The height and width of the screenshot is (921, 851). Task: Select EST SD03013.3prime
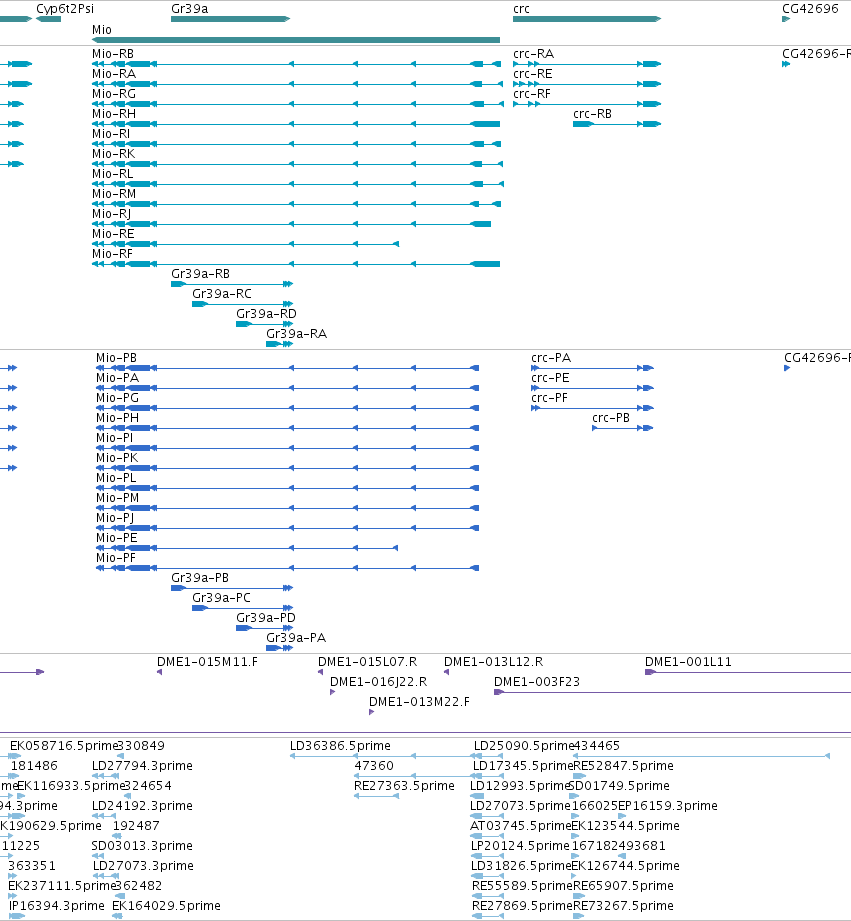point(142,845)
